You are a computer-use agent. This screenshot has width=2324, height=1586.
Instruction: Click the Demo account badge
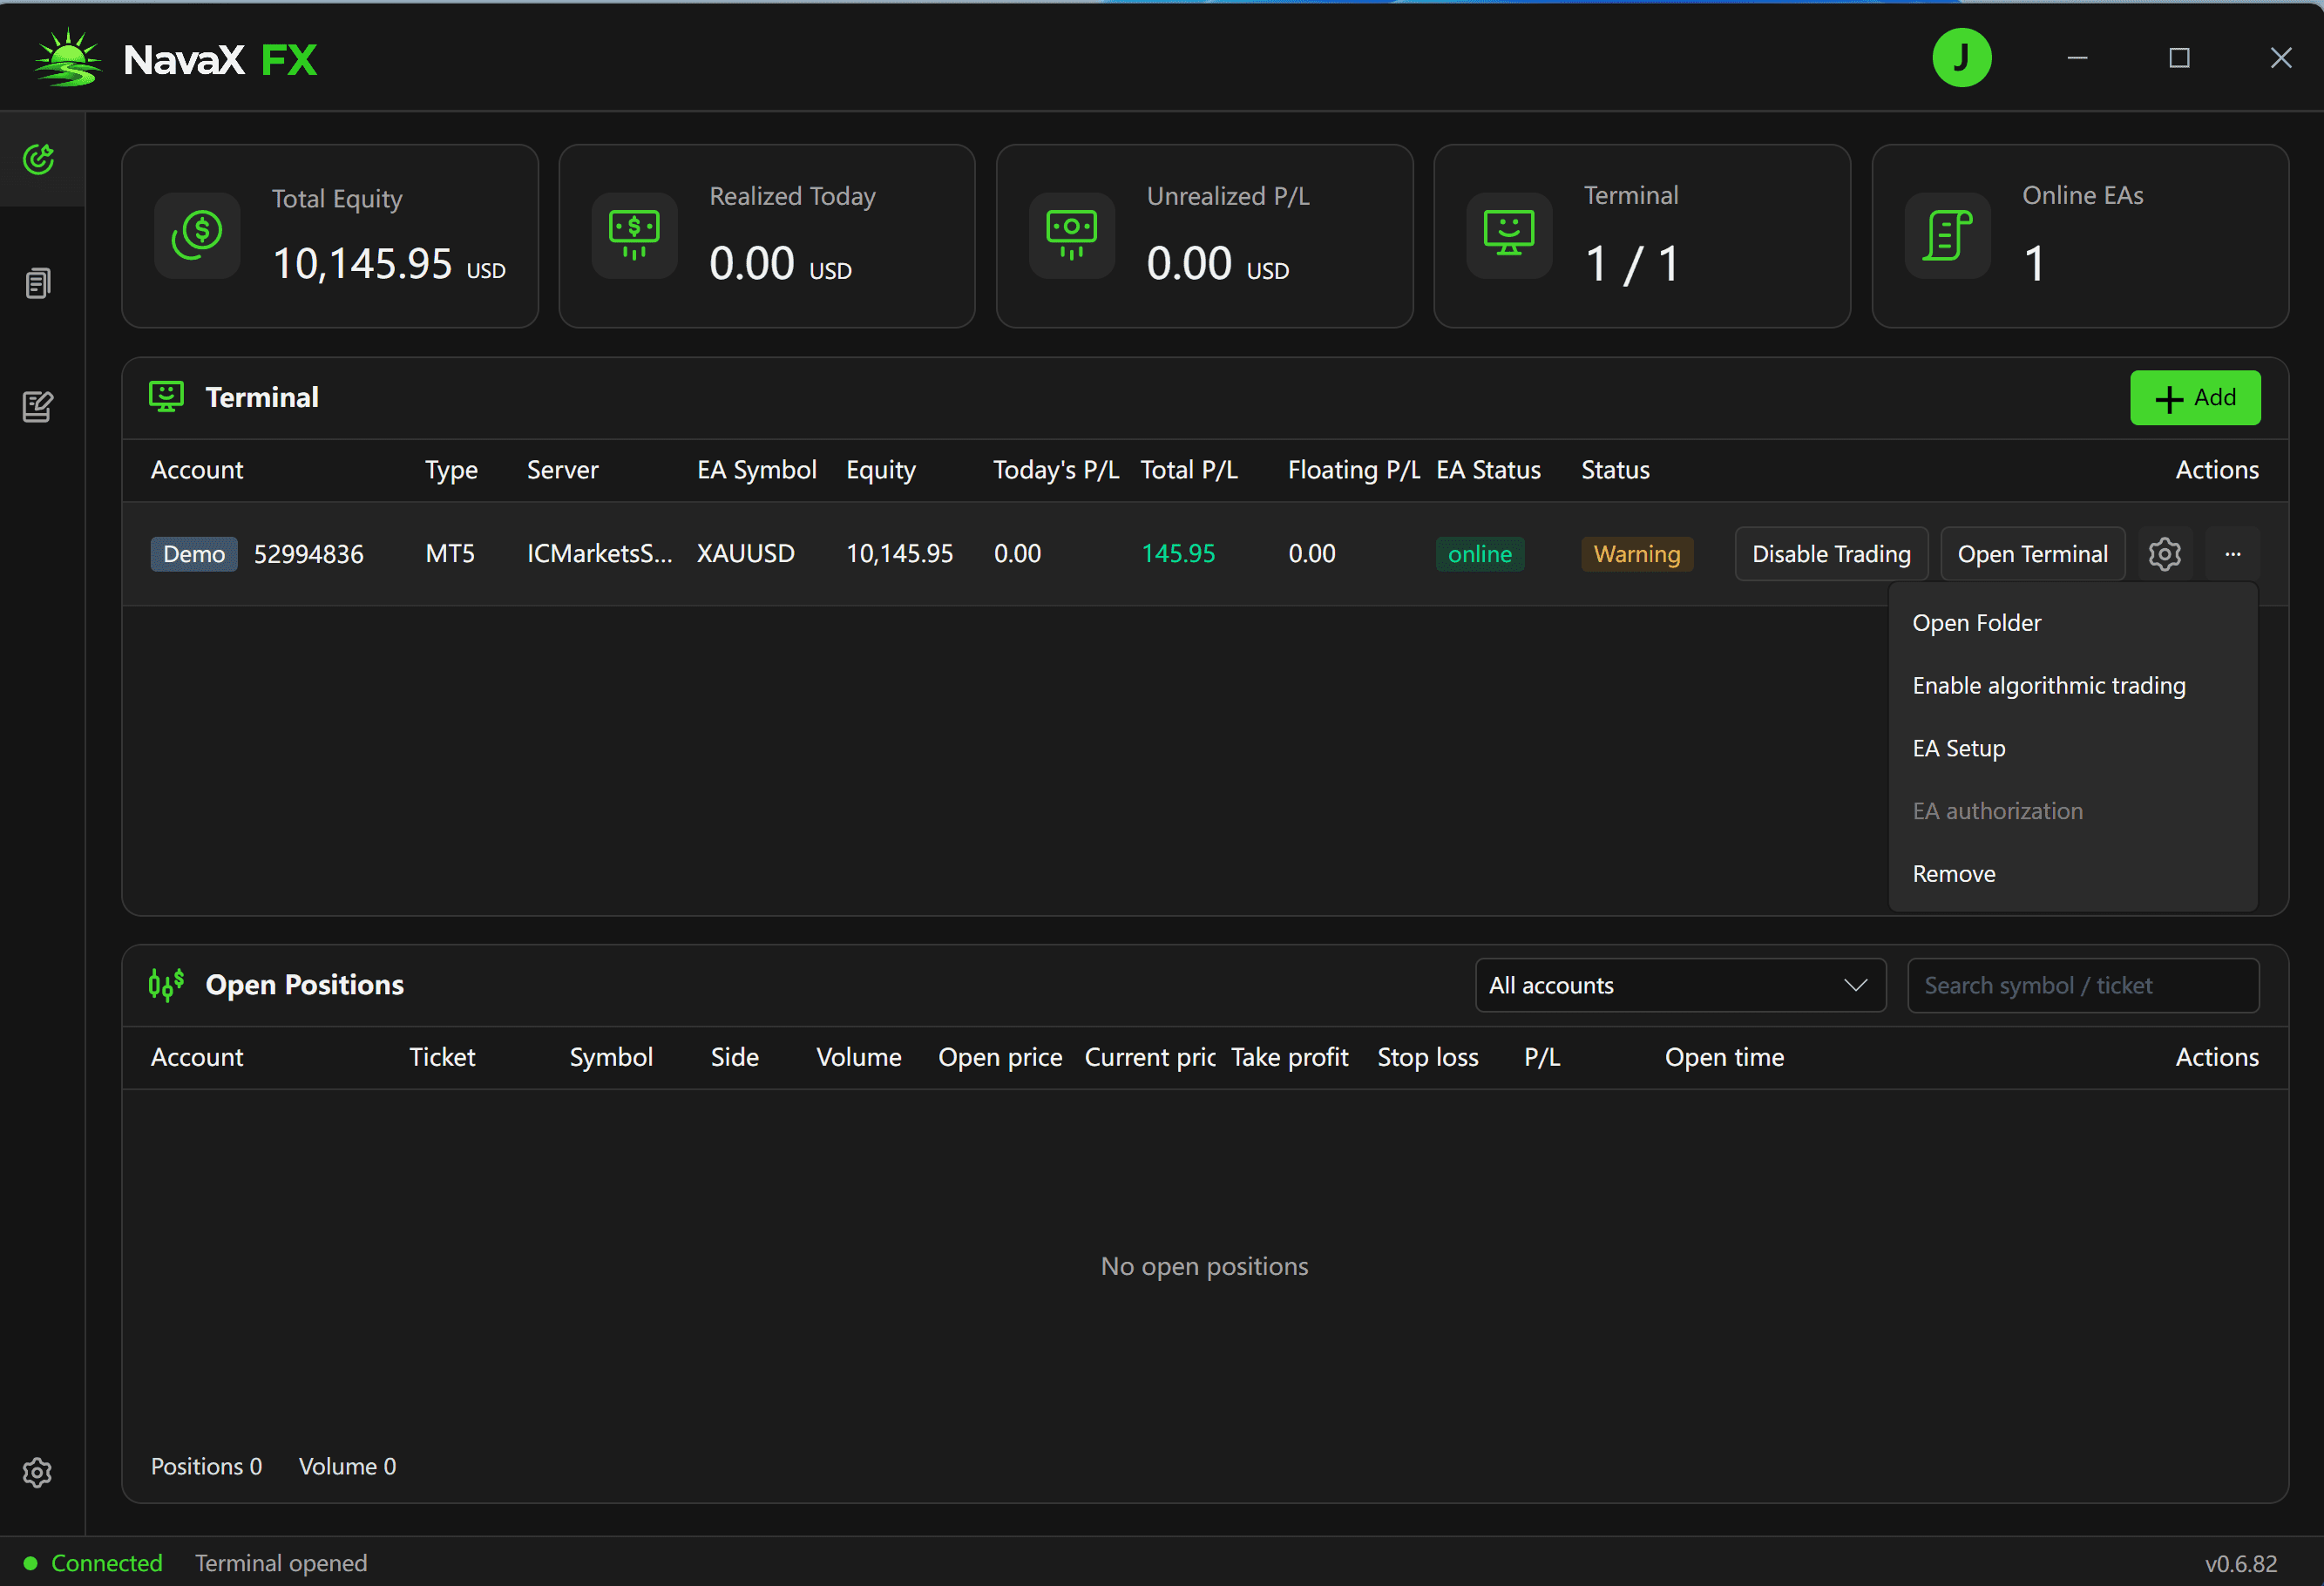[194, 554]
